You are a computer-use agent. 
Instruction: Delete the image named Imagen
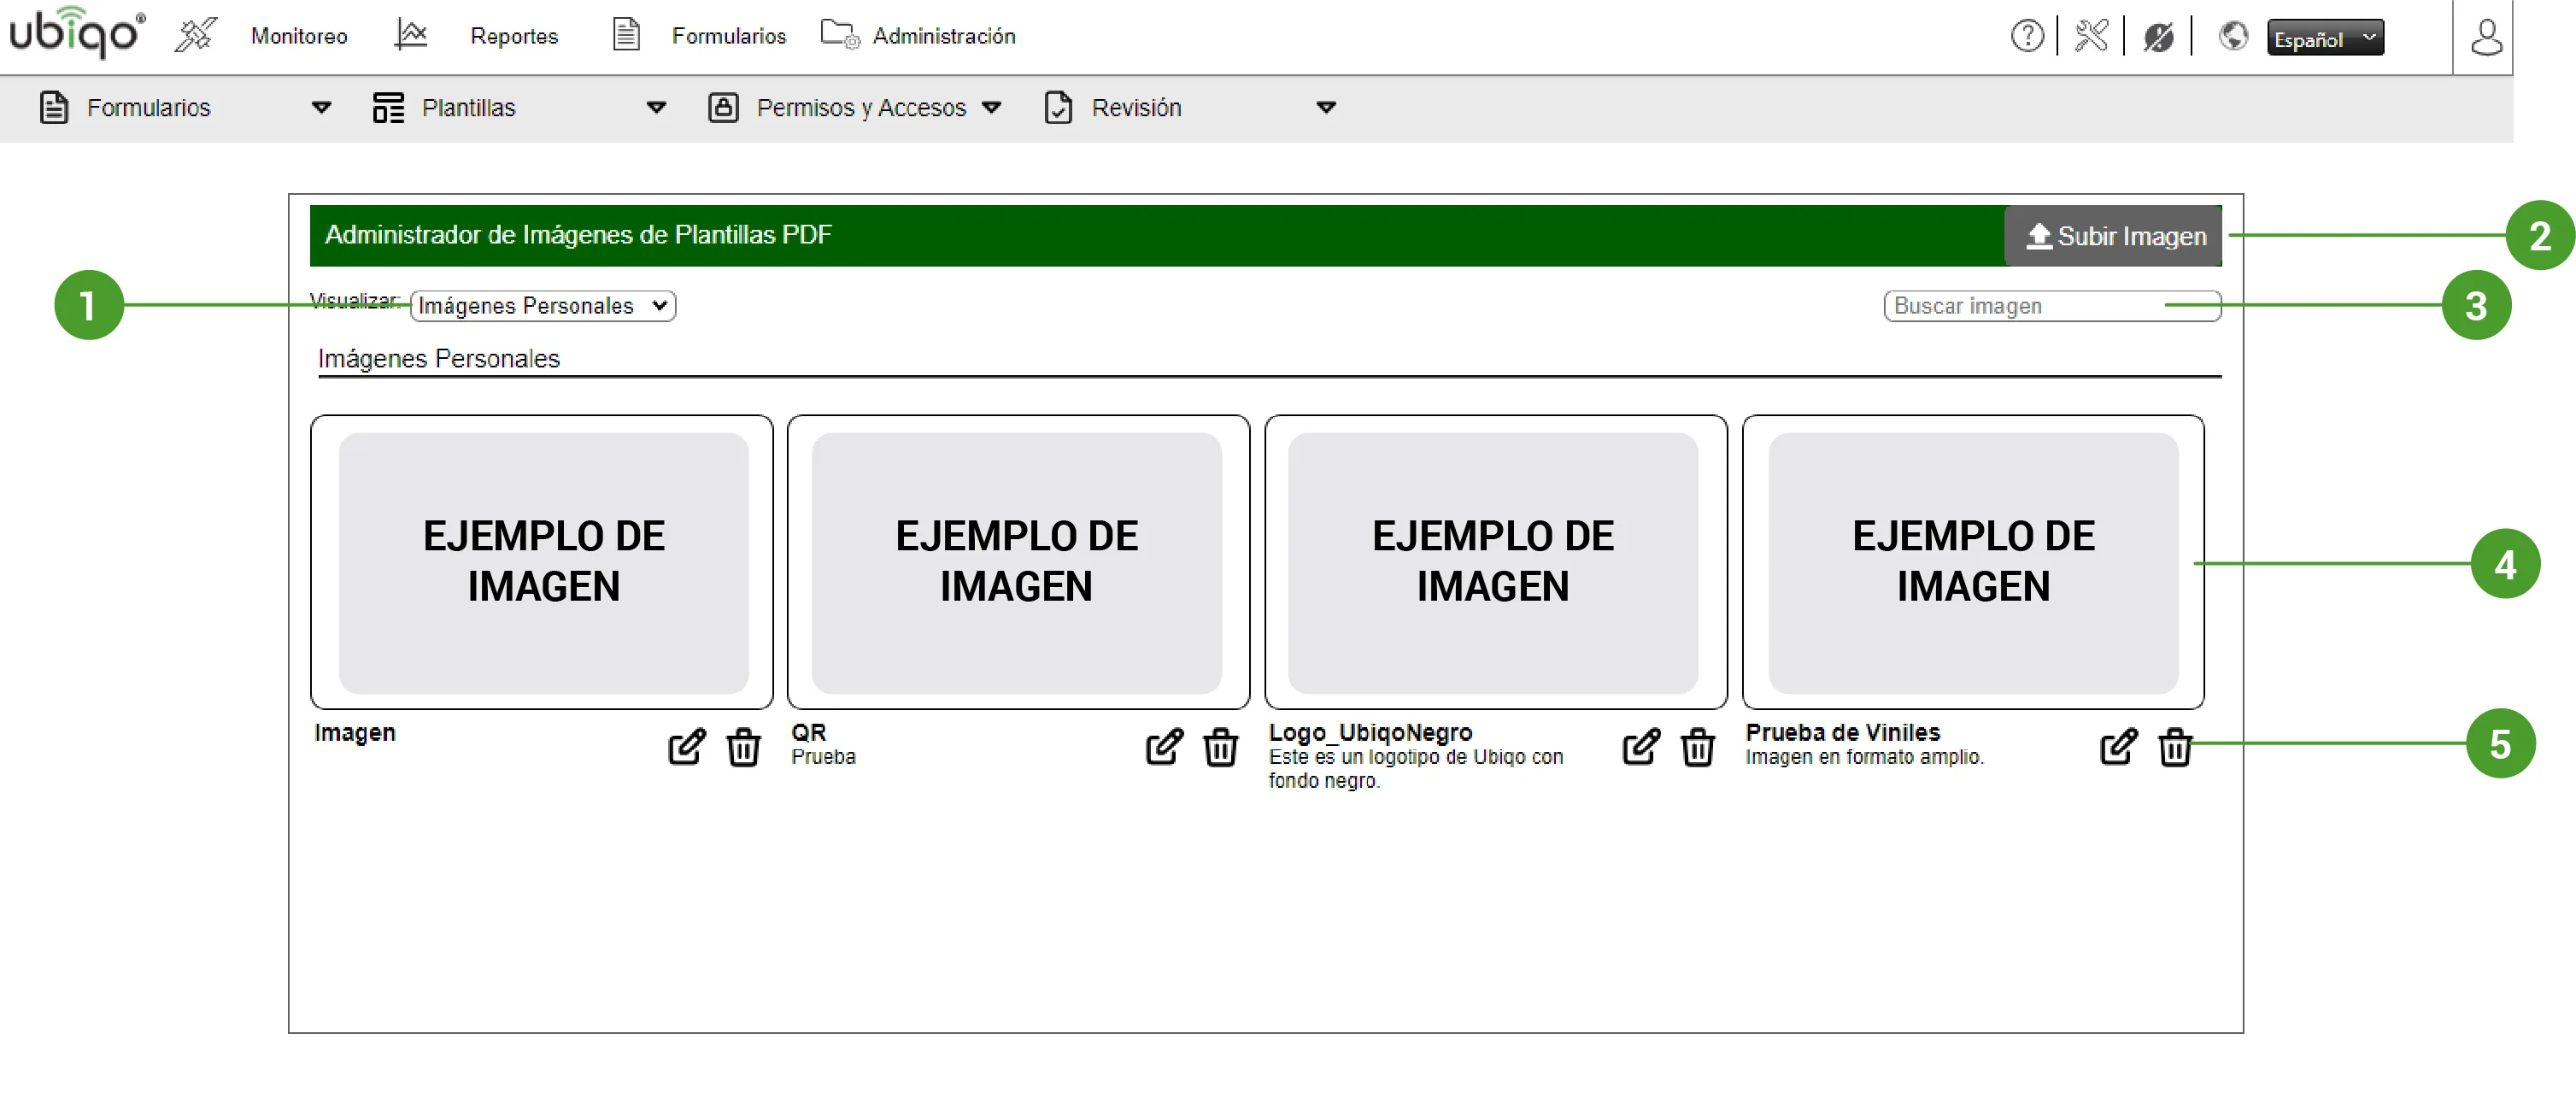(743, 747)
